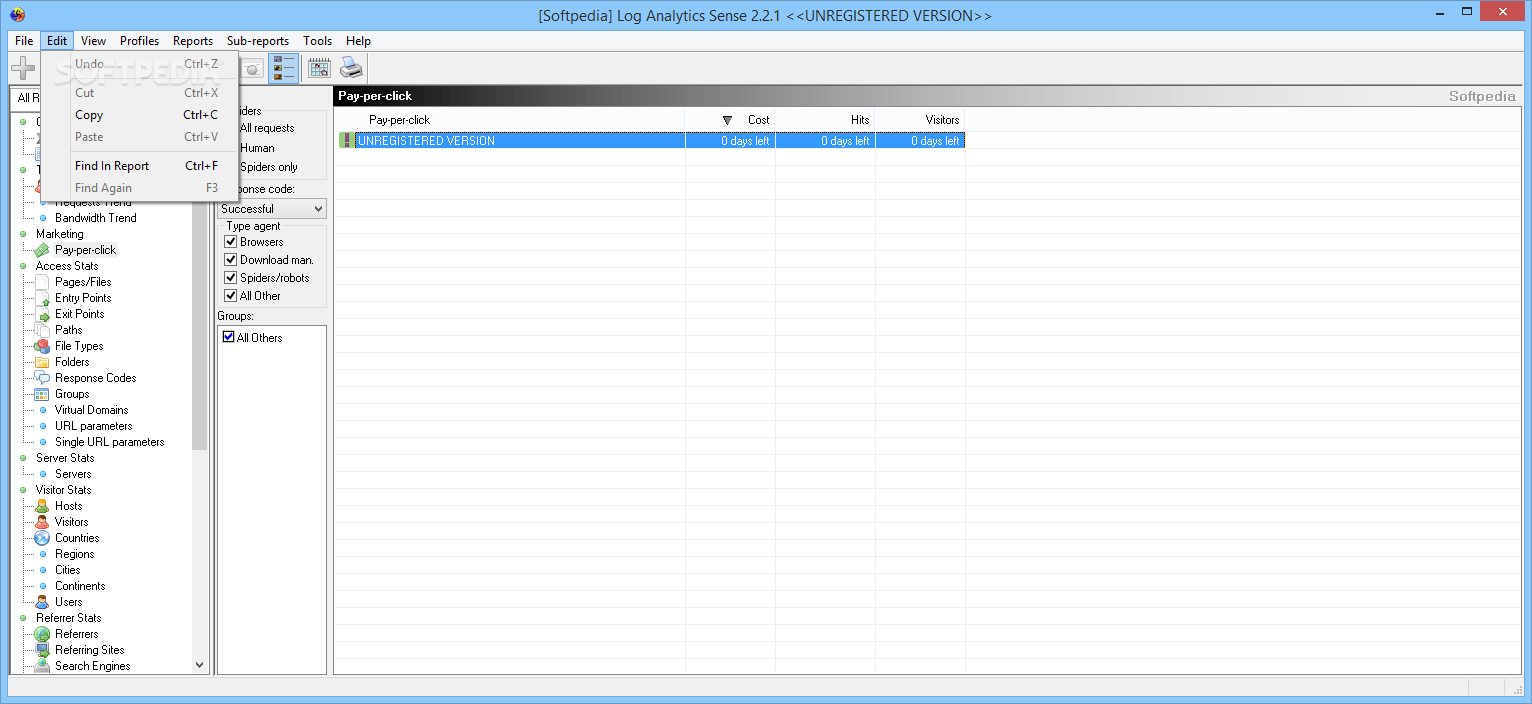The image size is (1532, 704).
Task: Click the Folders yellow folder icon
Action: 42,362
